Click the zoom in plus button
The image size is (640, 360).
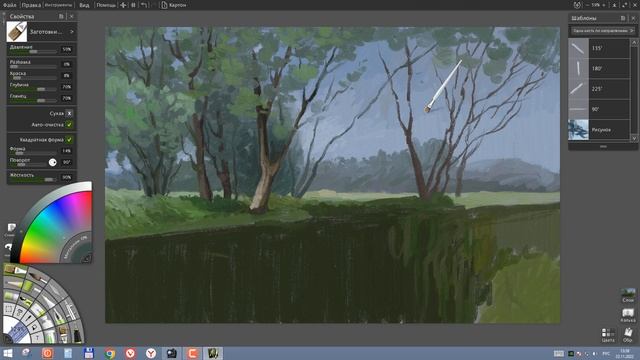604,5
